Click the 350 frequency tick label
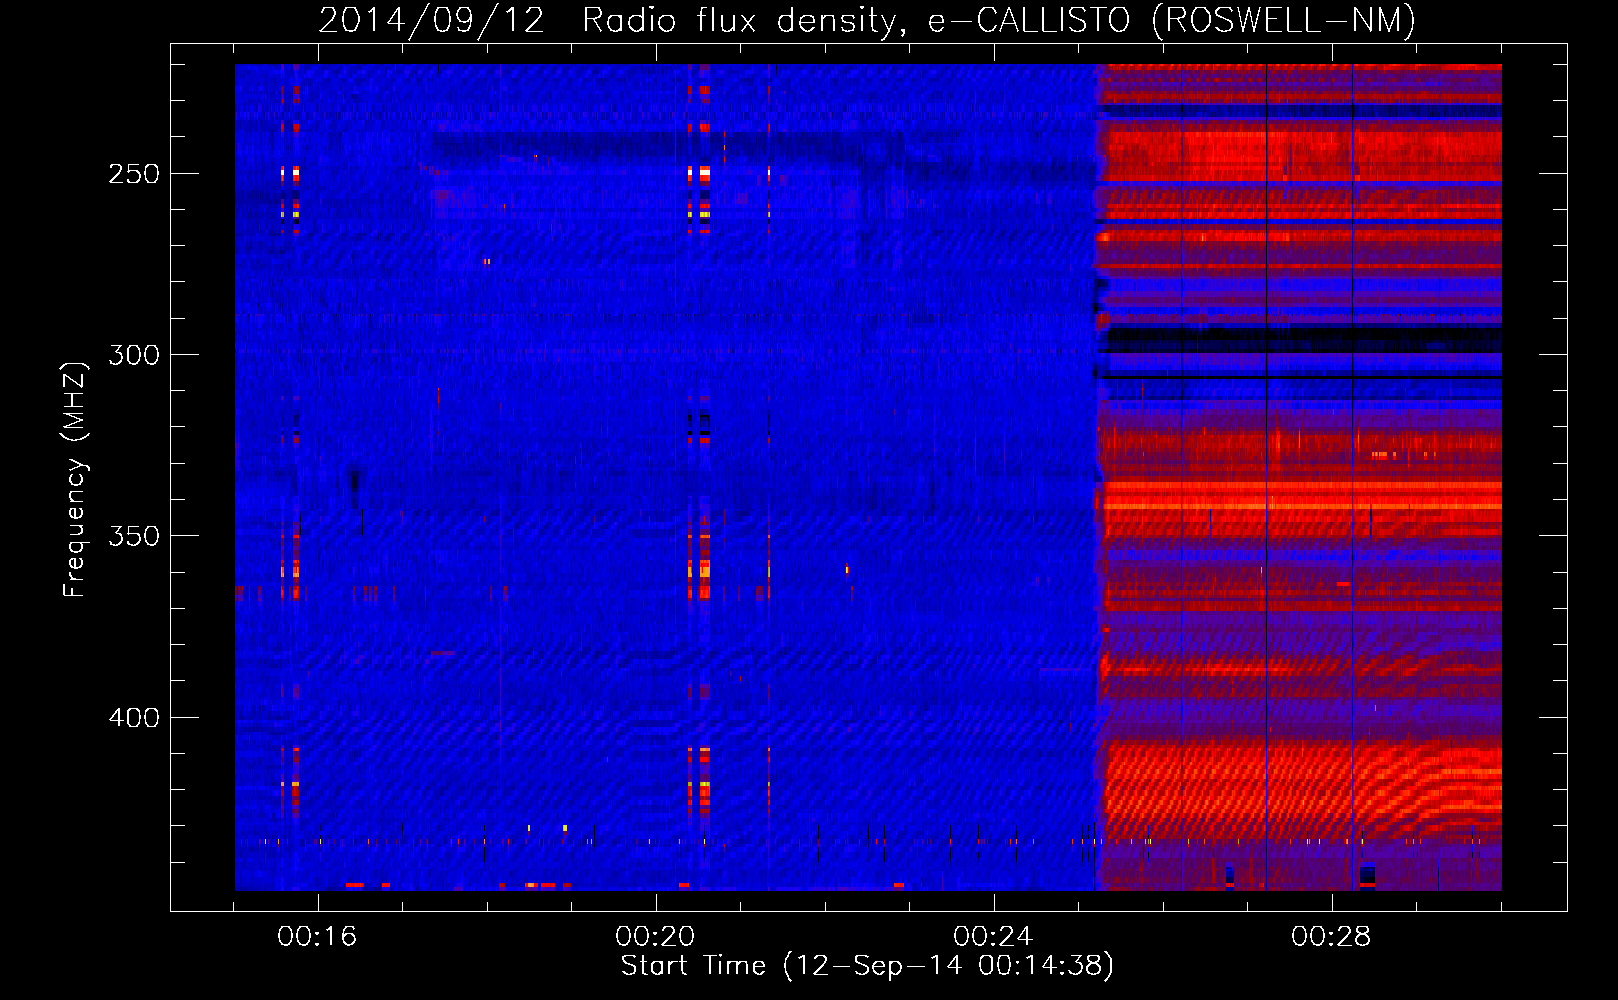This screenshot has height=1000, width=1618. coord(134,536)
